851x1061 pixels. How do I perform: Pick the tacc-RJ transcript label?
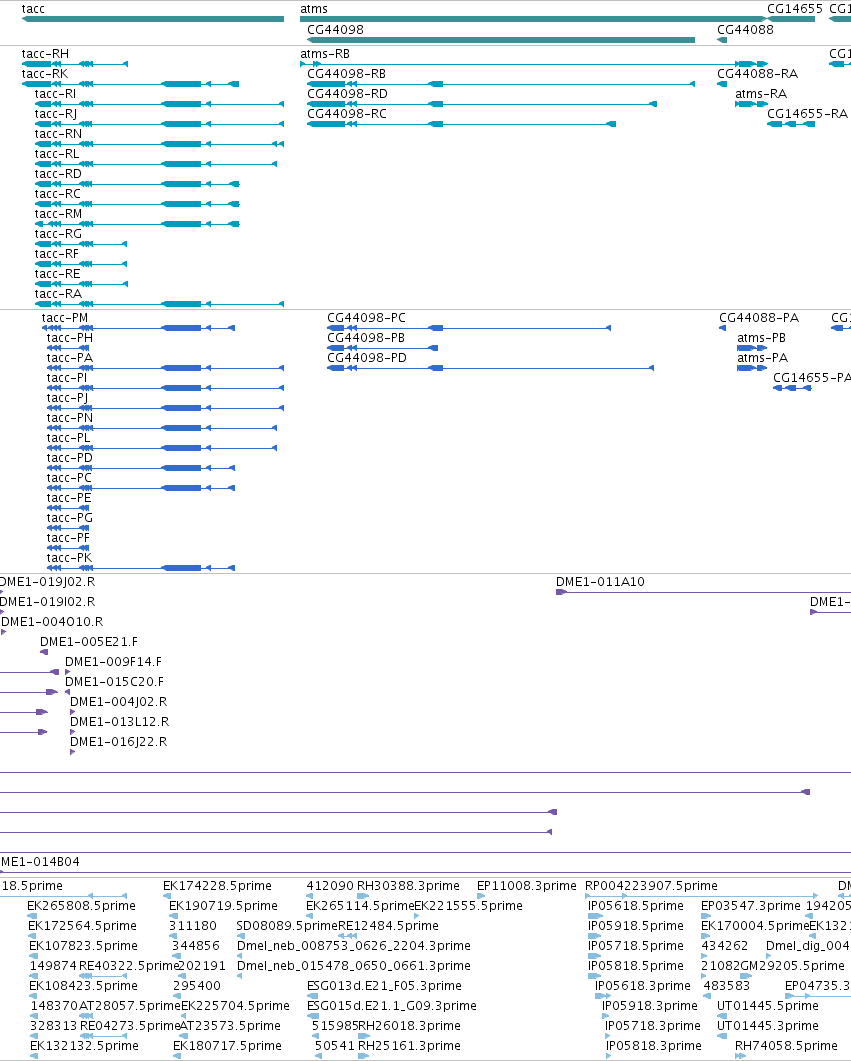coord(55,114)
